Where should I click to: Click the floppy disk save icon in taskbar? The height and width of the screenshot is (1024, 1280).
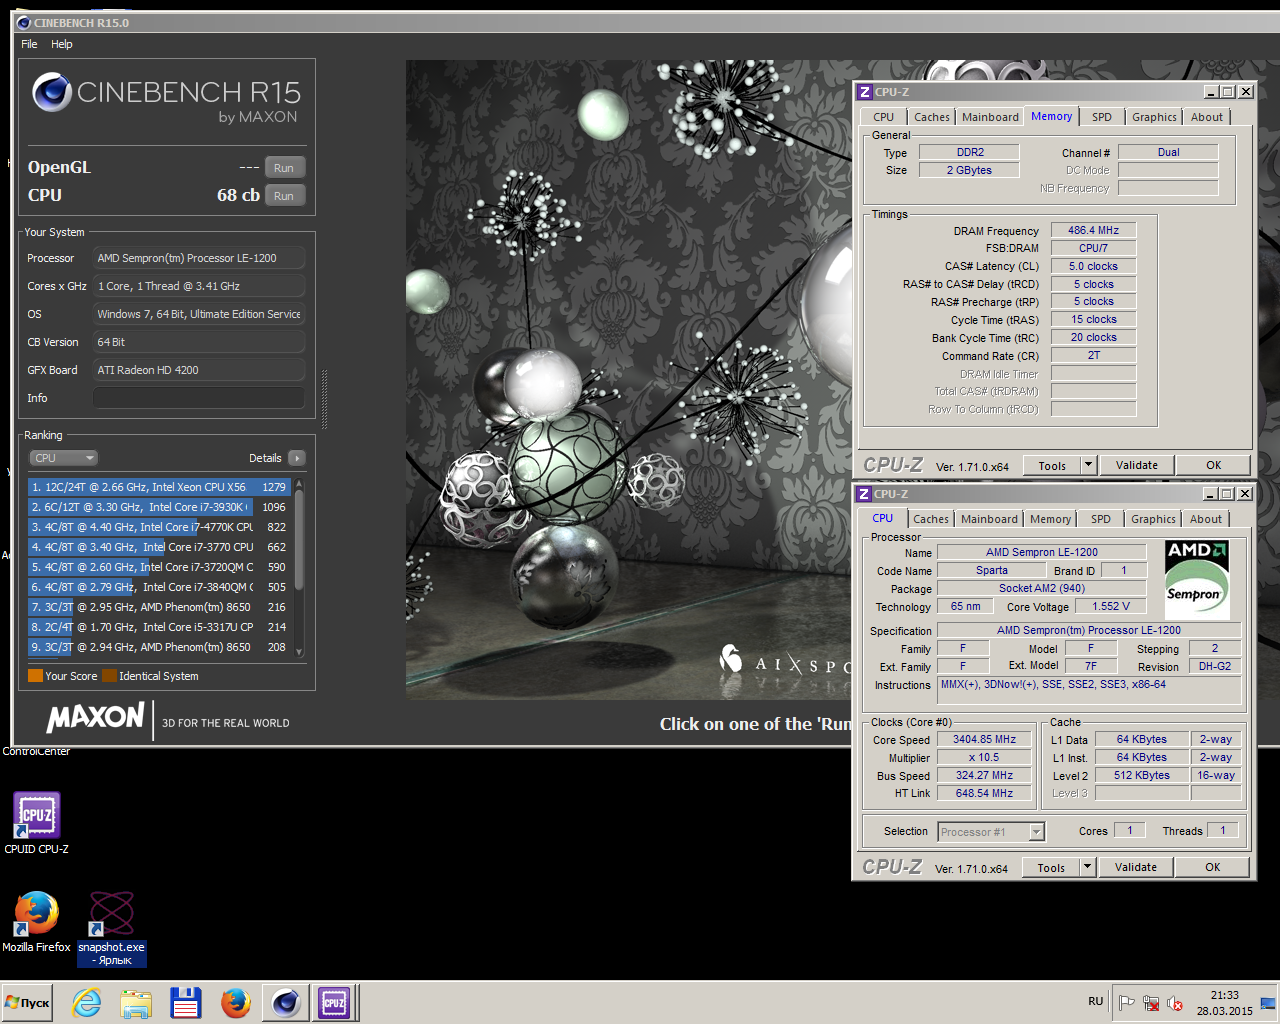coord(186,1002)
